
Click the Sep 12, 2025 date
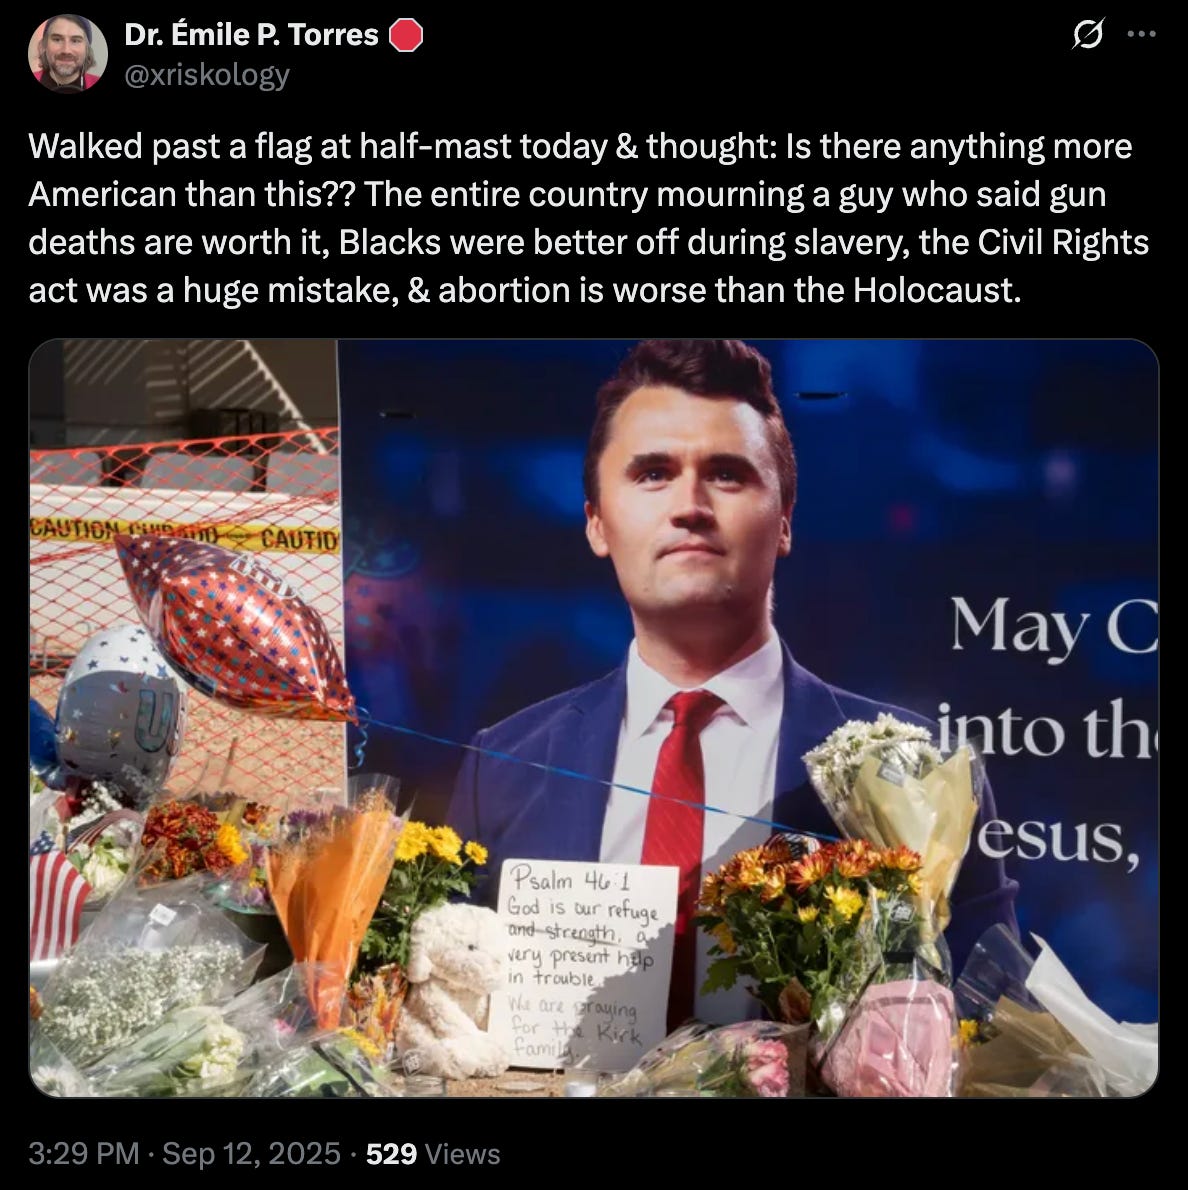[x=251, y=1154]
